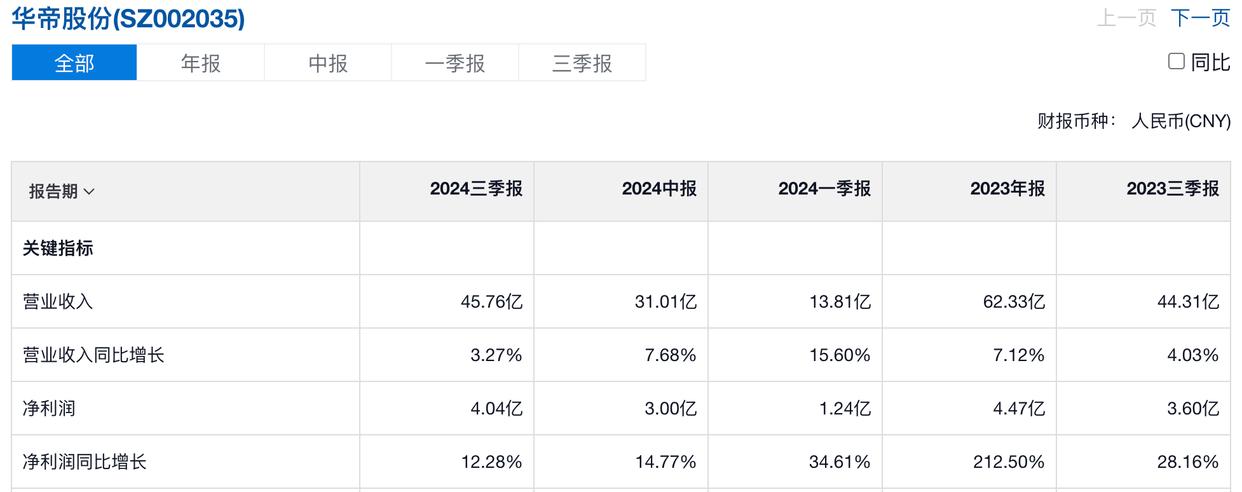Click the 2023年报 column header
The height and width of the screenshot is (492, 1242).
point(1007,189)
